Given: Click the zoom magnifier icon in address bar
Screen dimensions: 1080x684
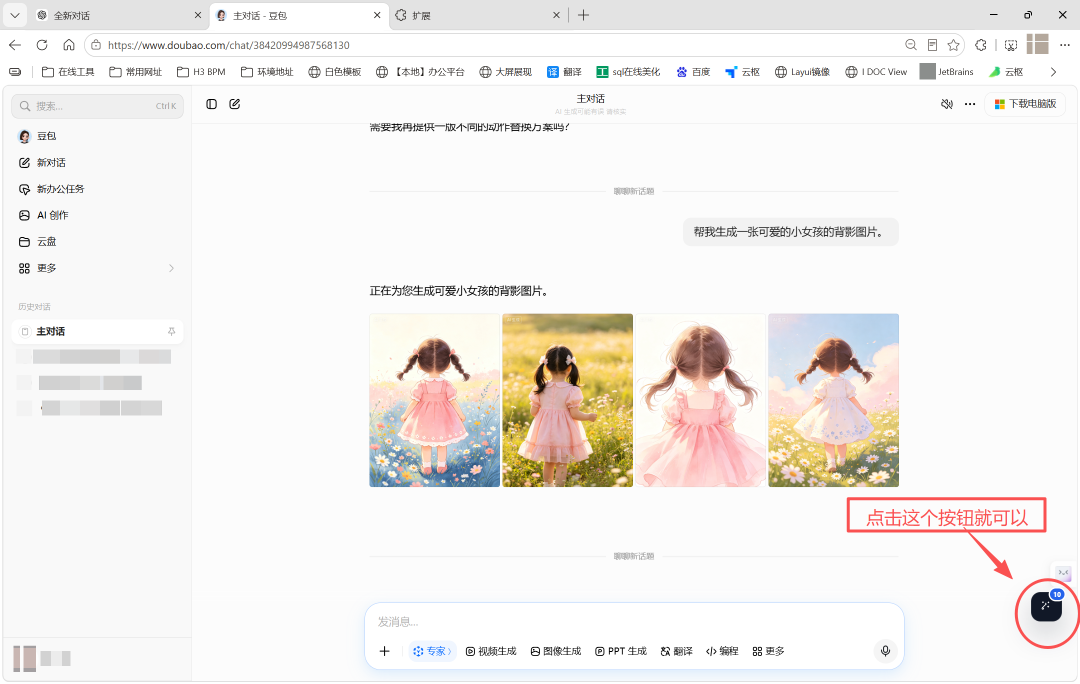Looking at the screenshot, I should click(911, 45).
